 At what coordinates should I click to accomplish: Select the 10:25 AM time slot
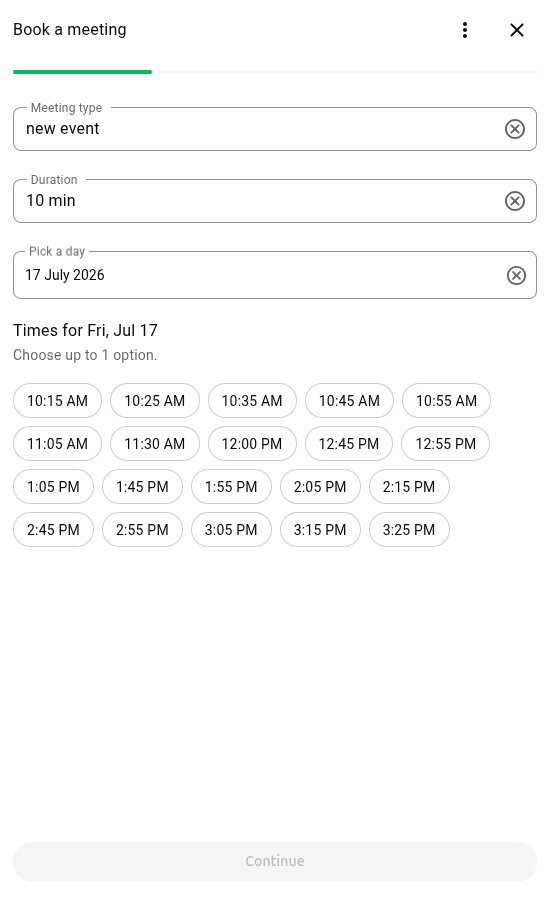pos(155,401)
